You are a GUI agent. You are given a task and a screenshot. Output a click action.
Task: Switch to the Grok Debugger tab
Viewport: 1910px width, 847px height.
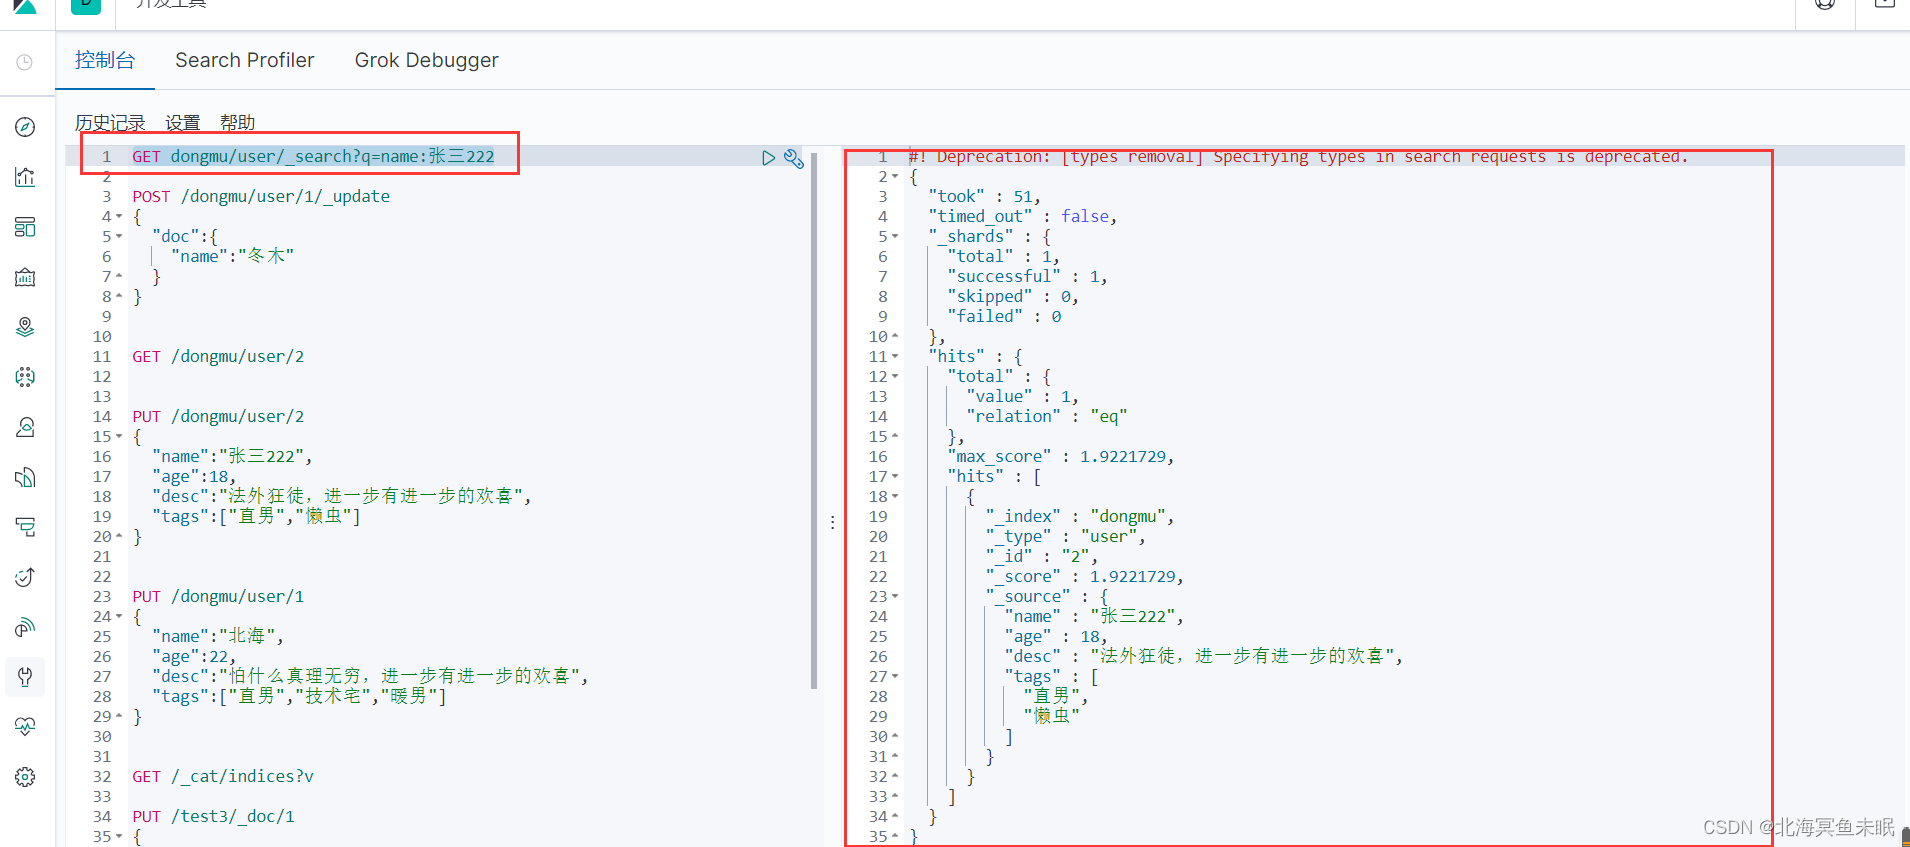click(427, 60)
